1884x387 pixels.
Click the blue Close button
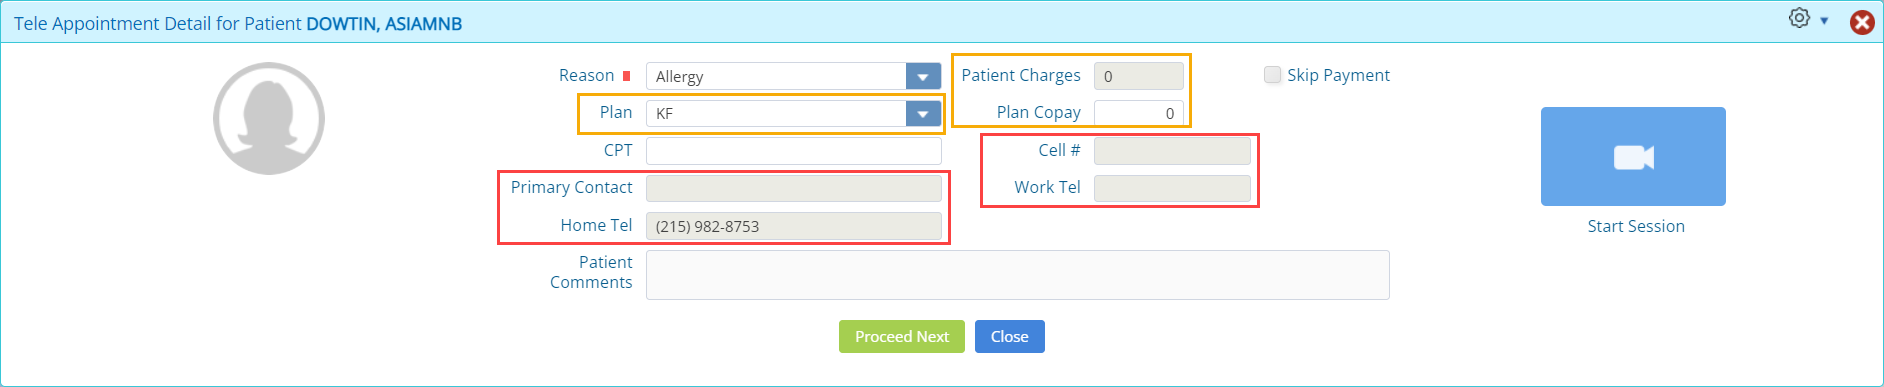point(1010,337)
